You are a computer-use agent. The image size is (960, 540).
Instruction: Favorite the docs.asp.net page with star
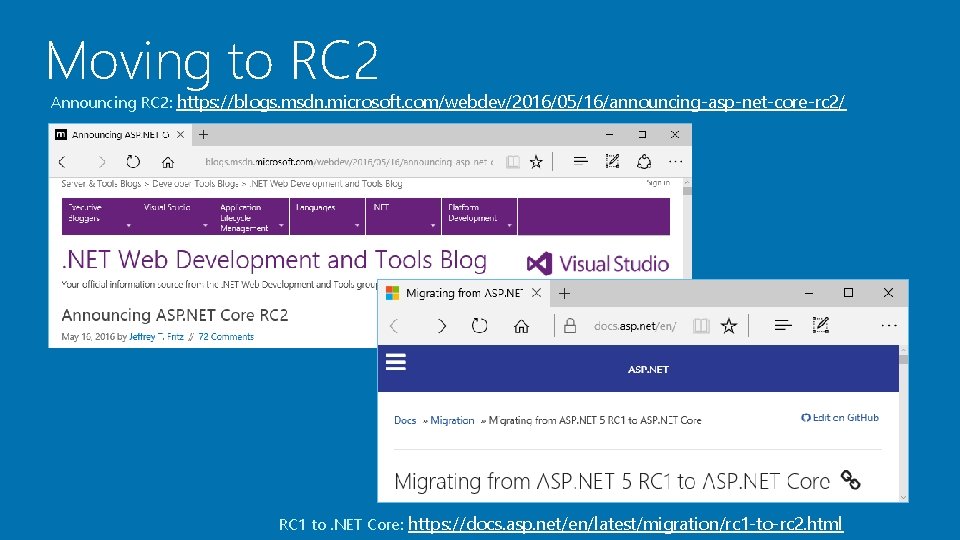[729, 326]
